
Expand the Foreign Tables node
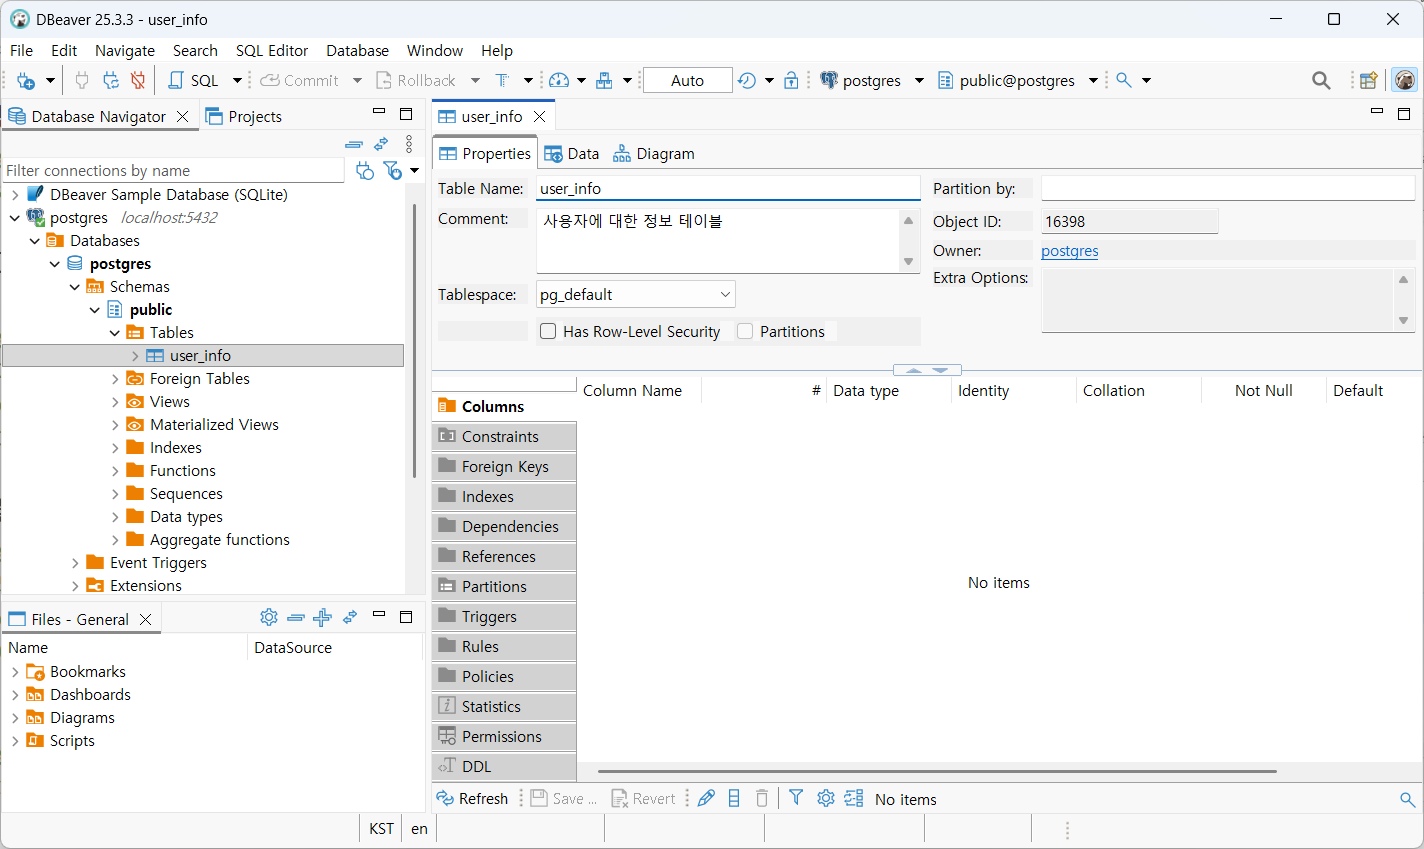(x=115, y=379)
